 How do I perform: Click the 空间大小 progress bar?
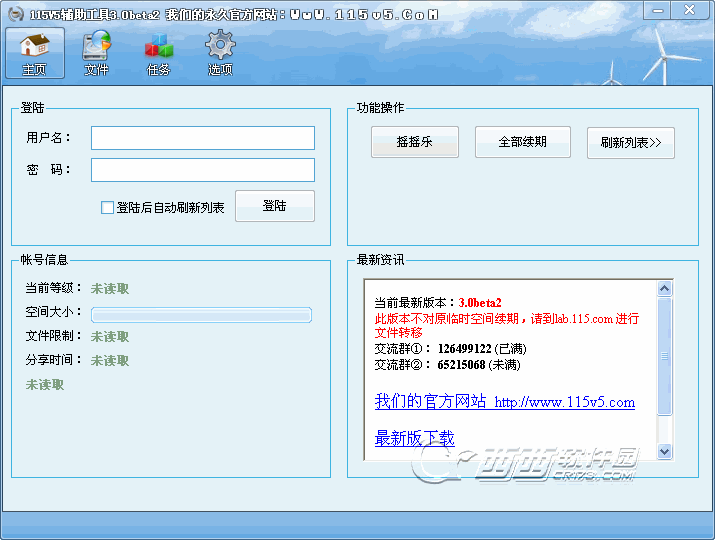pyautogui.click(x=202, y=315)
